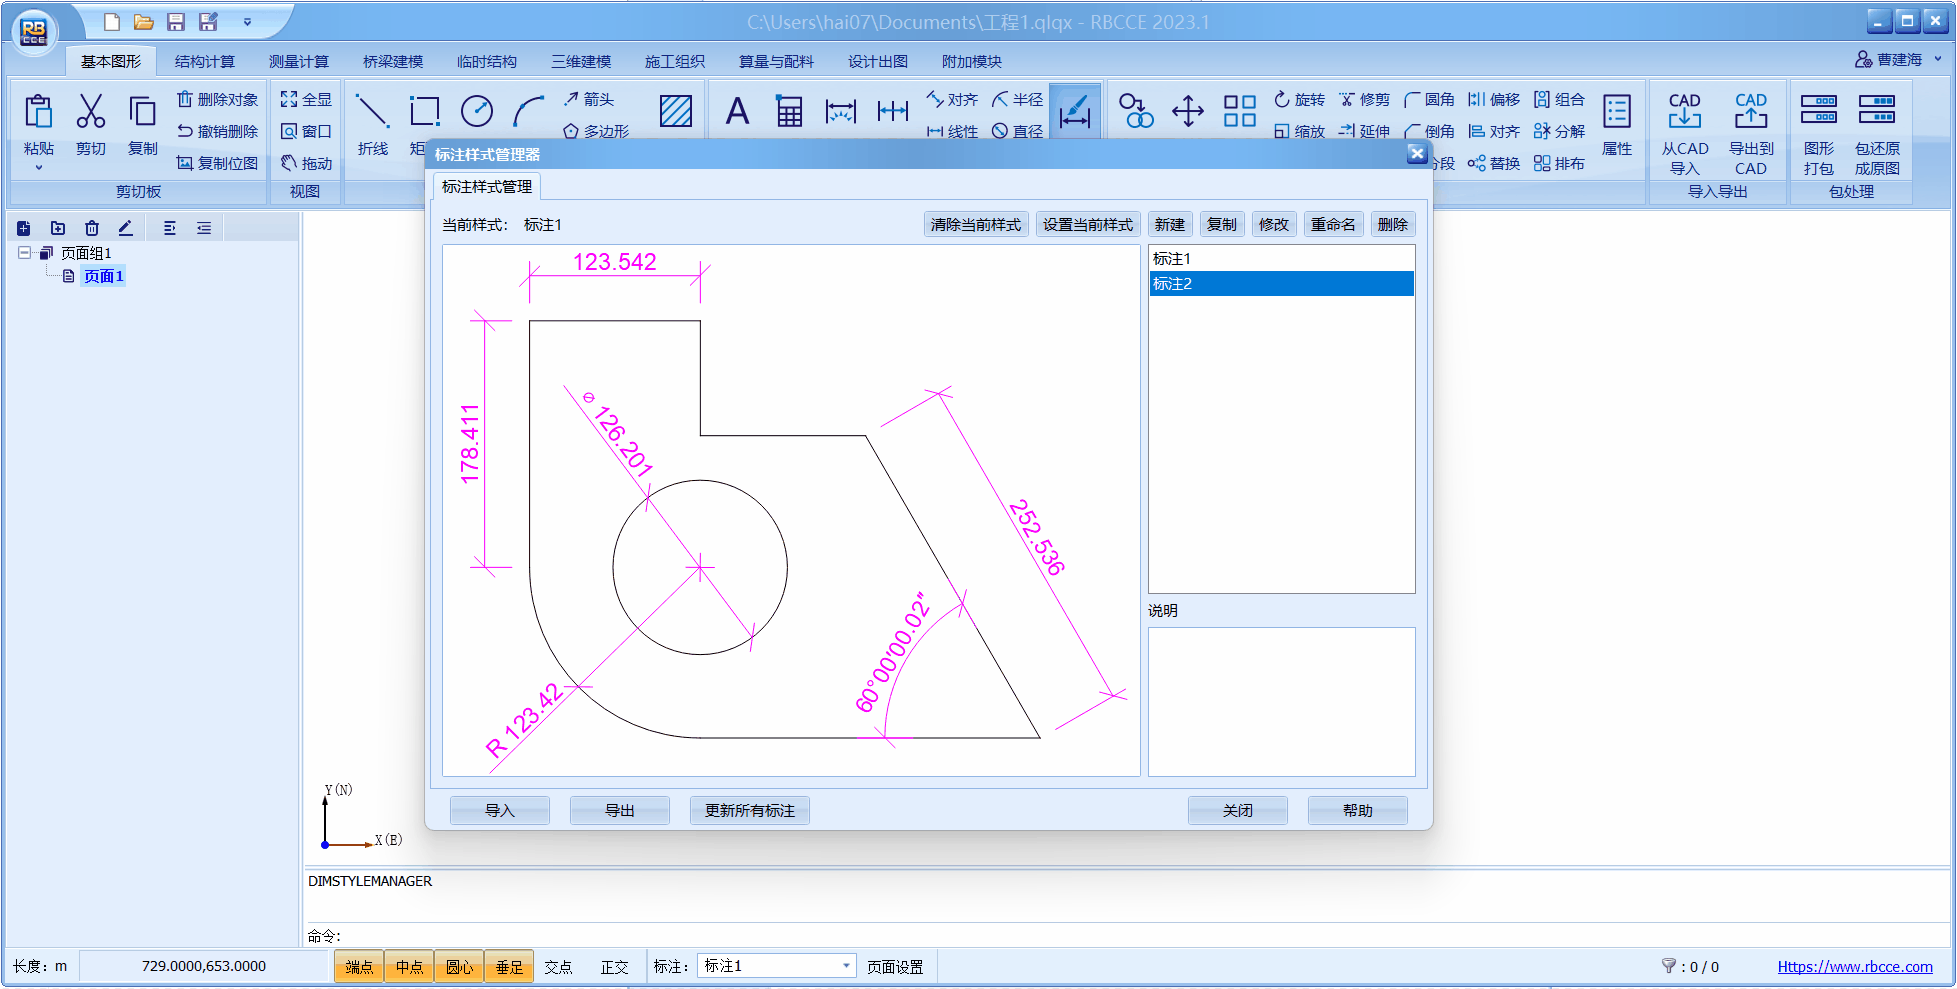Click the Paste (粘贴) icon
The image size is (1957, 989).
pos(38,112)
